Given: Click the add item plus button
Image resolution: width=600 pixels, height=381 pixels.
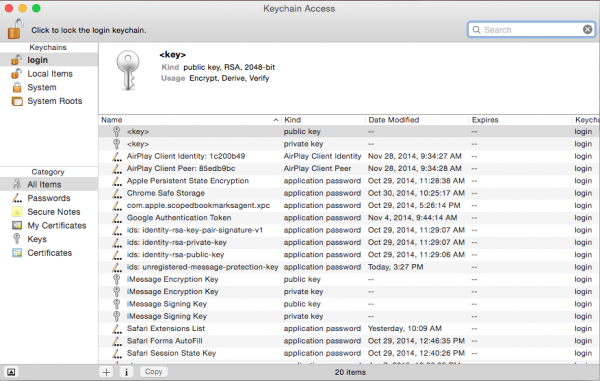Looking at the screenshot, I should (106, 372).
